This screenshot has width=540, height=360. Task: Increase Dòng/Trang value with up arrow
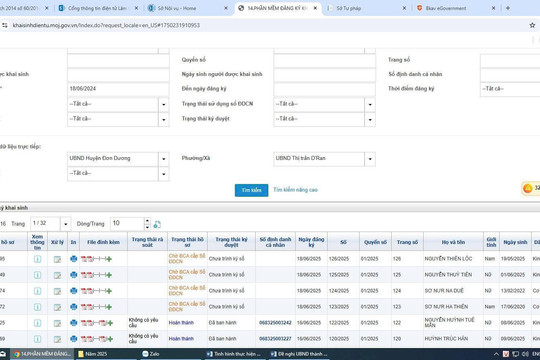coord(147,220)
